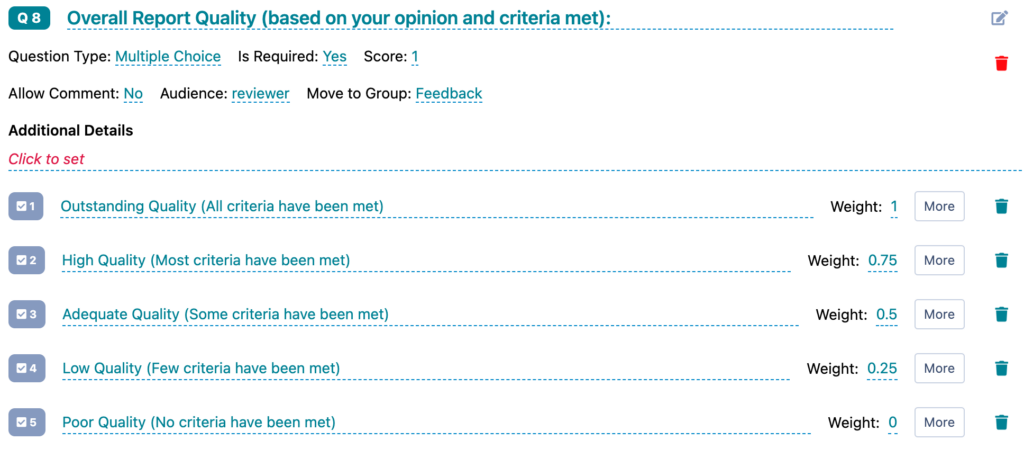Toggle option 1 checkbox badge
The height and width of the screenshot is (449, 1024).
tap(27, 206)
